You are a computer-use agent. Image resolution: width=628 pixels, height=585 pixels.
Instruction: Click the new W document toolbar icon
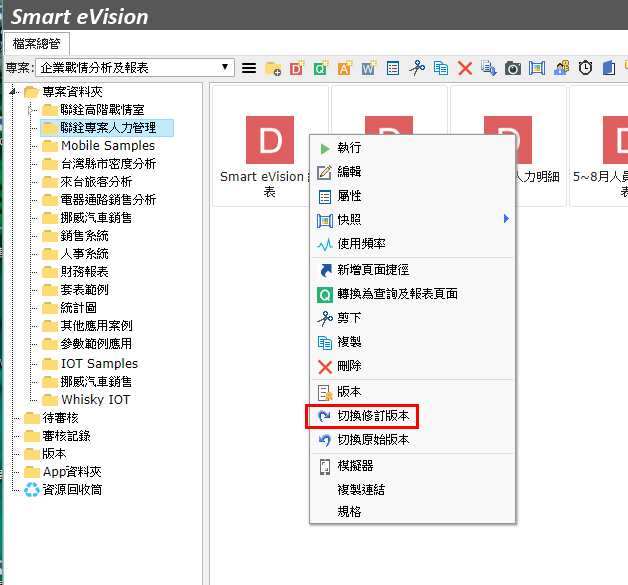tap(369, 68)
